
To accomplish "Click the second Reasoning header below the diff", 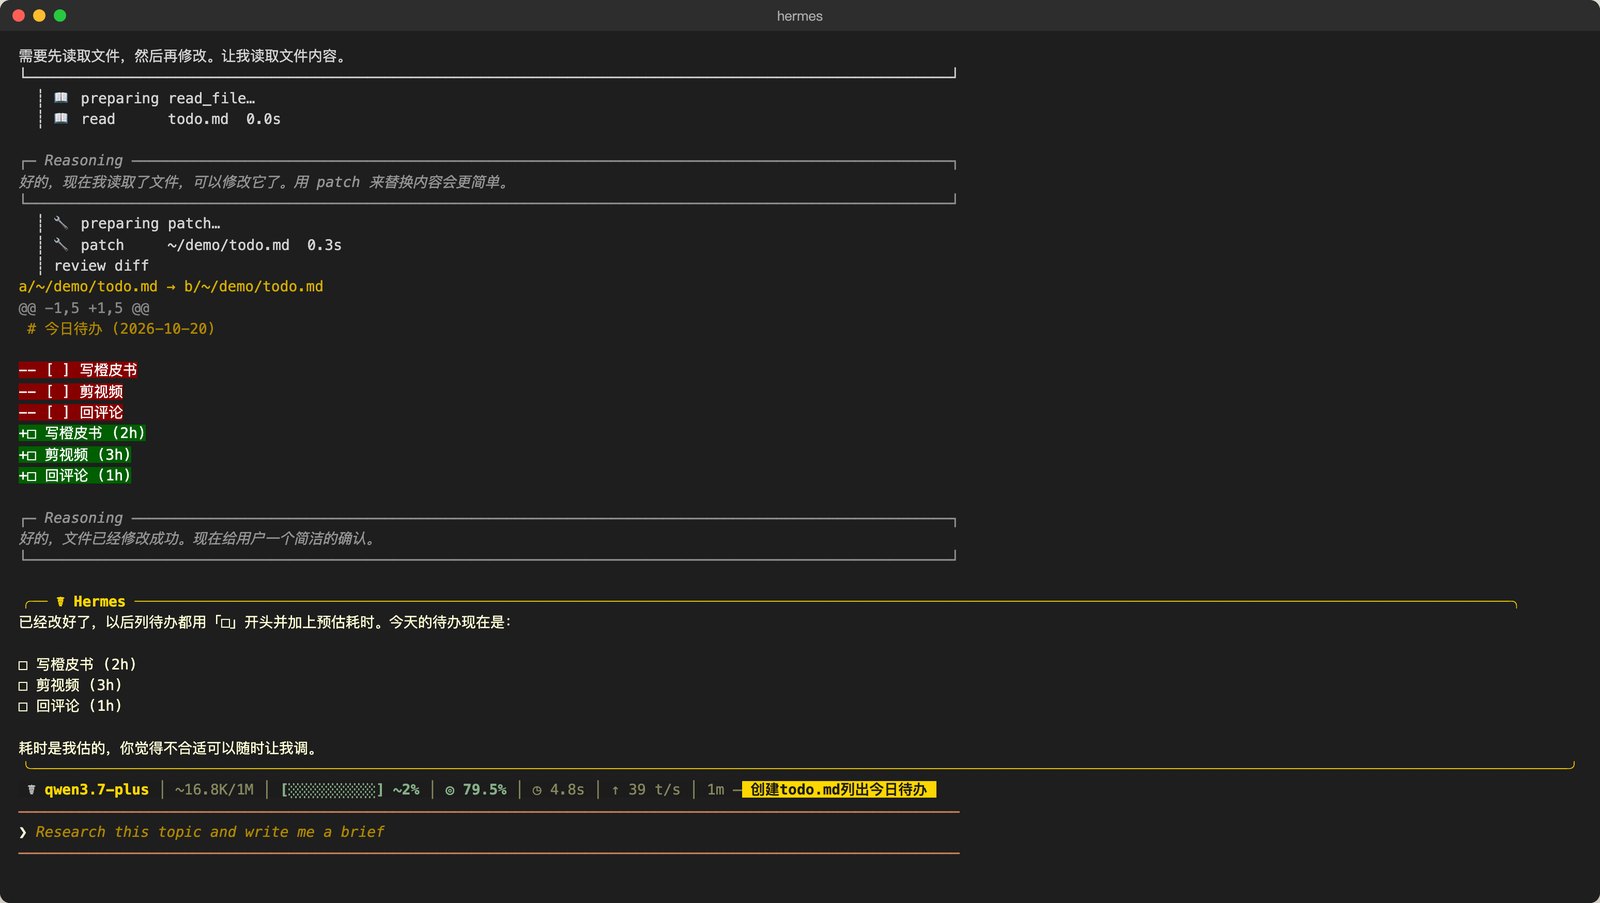I will pos(83,518).
